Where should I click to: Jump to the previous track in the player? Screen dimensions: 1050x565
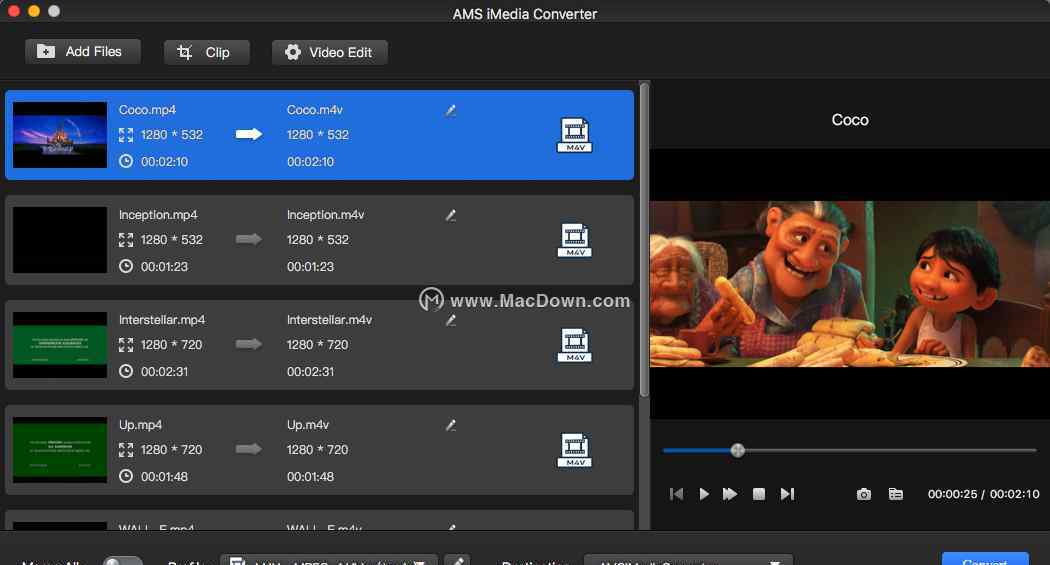(x=676, y=494)
